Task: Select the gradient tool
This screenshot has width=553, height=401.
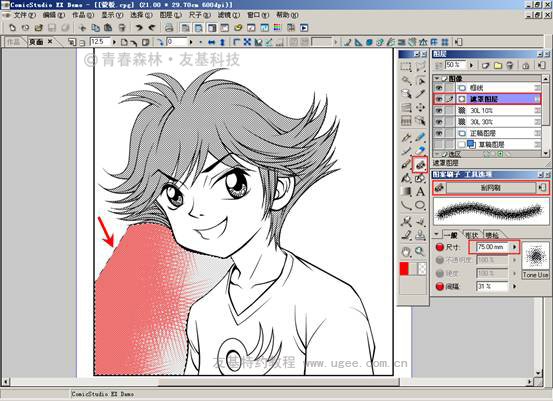Action: (x=406, y=192)
